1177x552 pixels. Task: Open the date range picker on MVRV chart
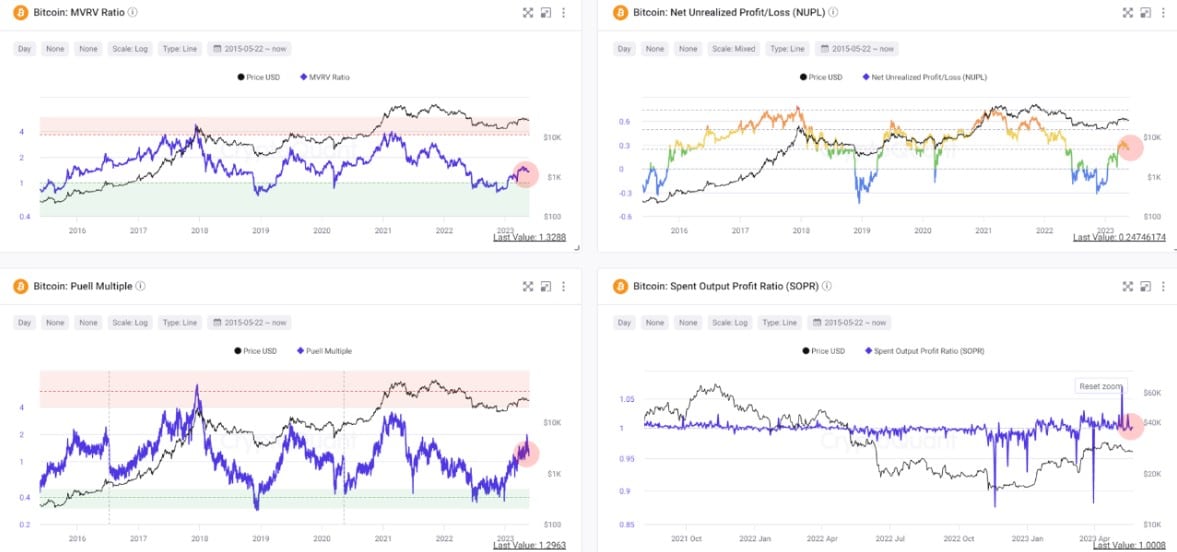click(x=255, y=49)
